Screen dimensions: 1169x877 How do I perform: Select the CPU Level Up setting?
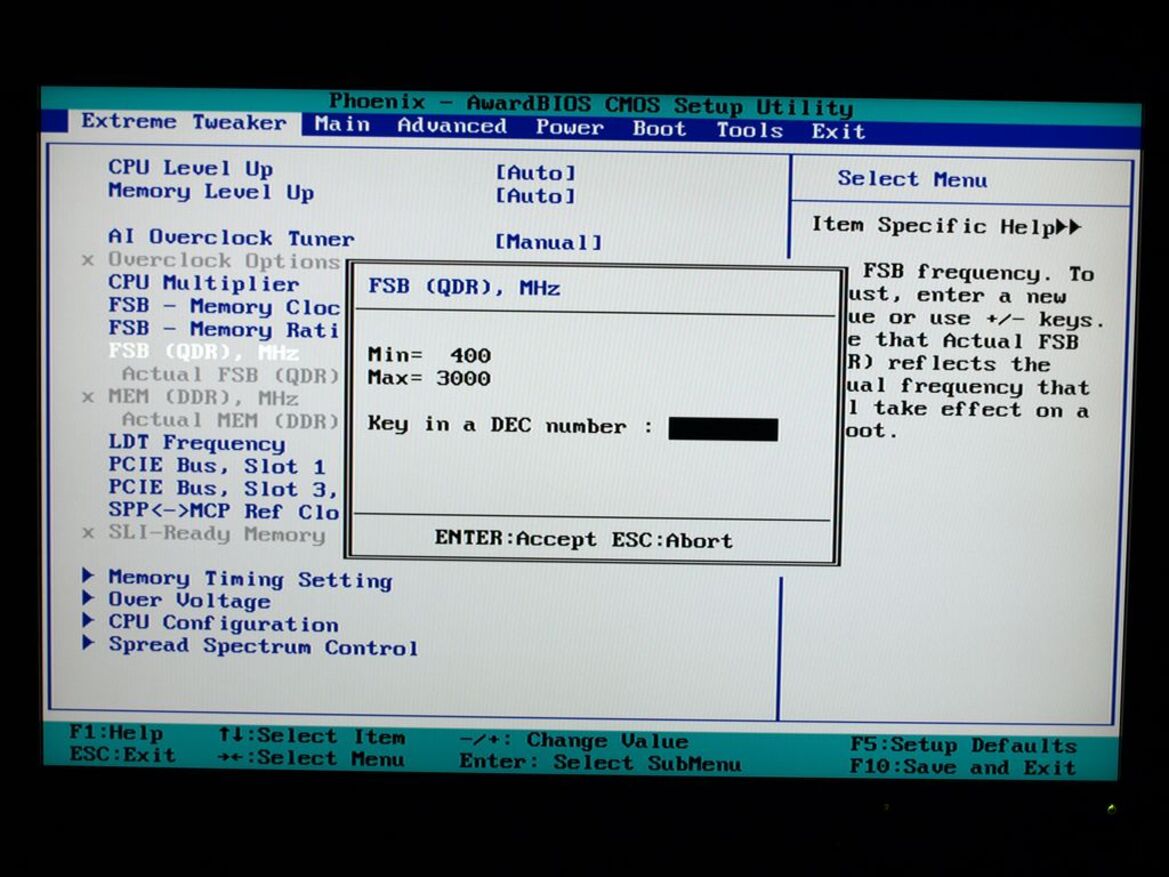[190, 168]
